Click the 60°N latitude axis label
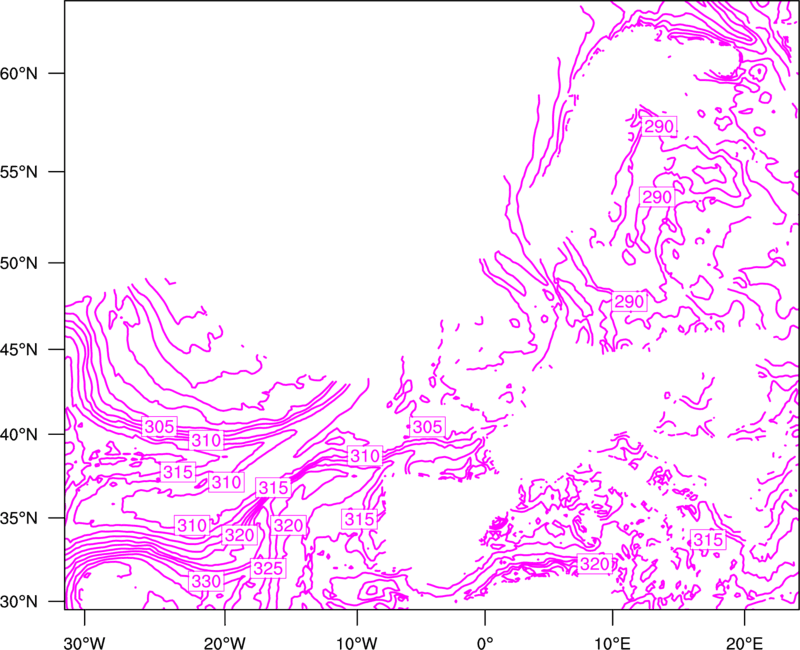 [x=19, y=73]
